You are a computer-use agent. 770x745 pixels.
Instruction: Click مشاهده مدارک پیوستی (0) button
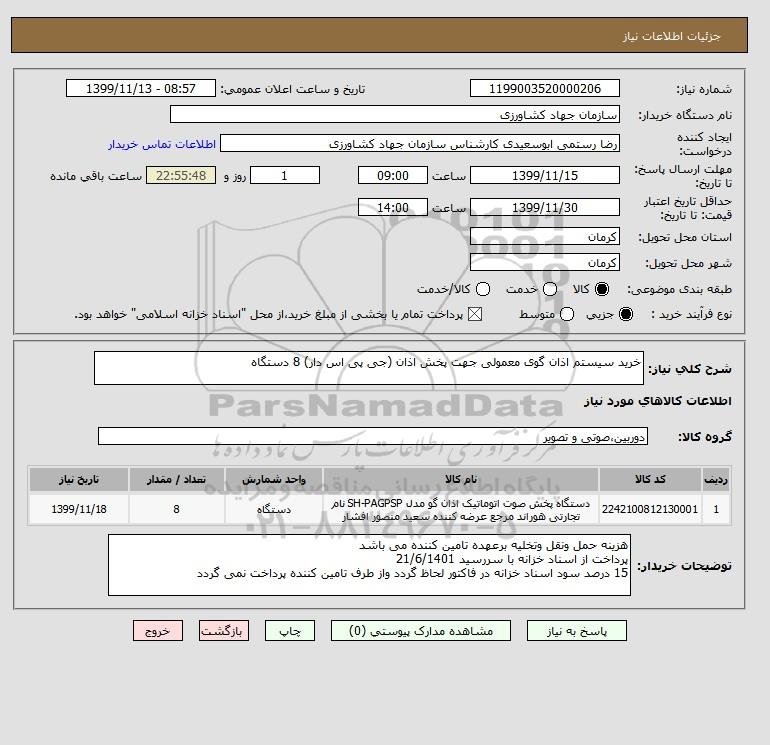pyautogui.click(x=421, y=631)
